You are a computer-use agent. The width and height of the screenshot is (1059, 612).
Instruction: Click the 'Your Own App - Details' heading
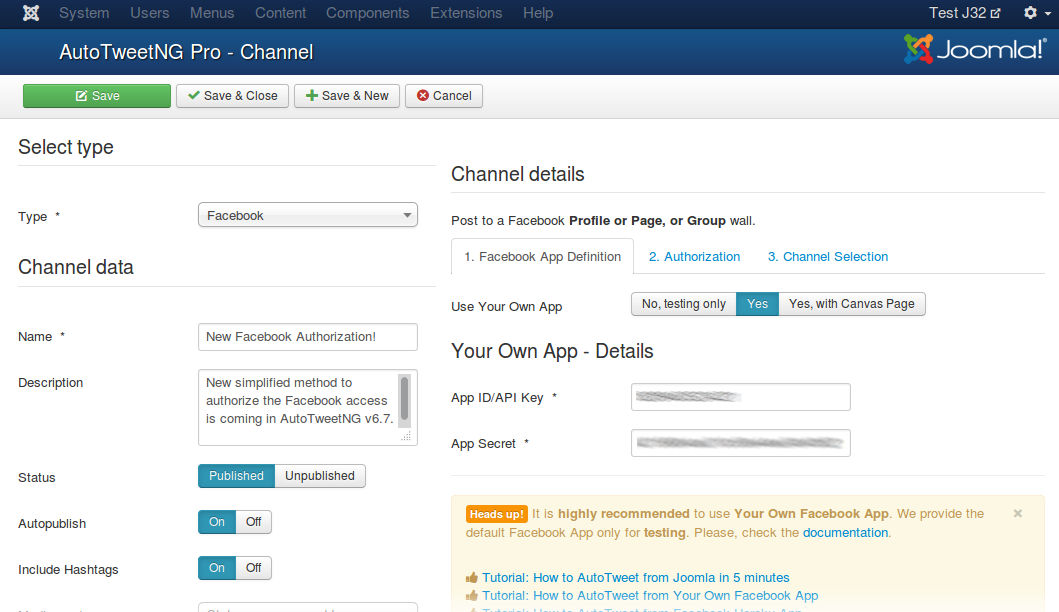[x=552, y=351]
